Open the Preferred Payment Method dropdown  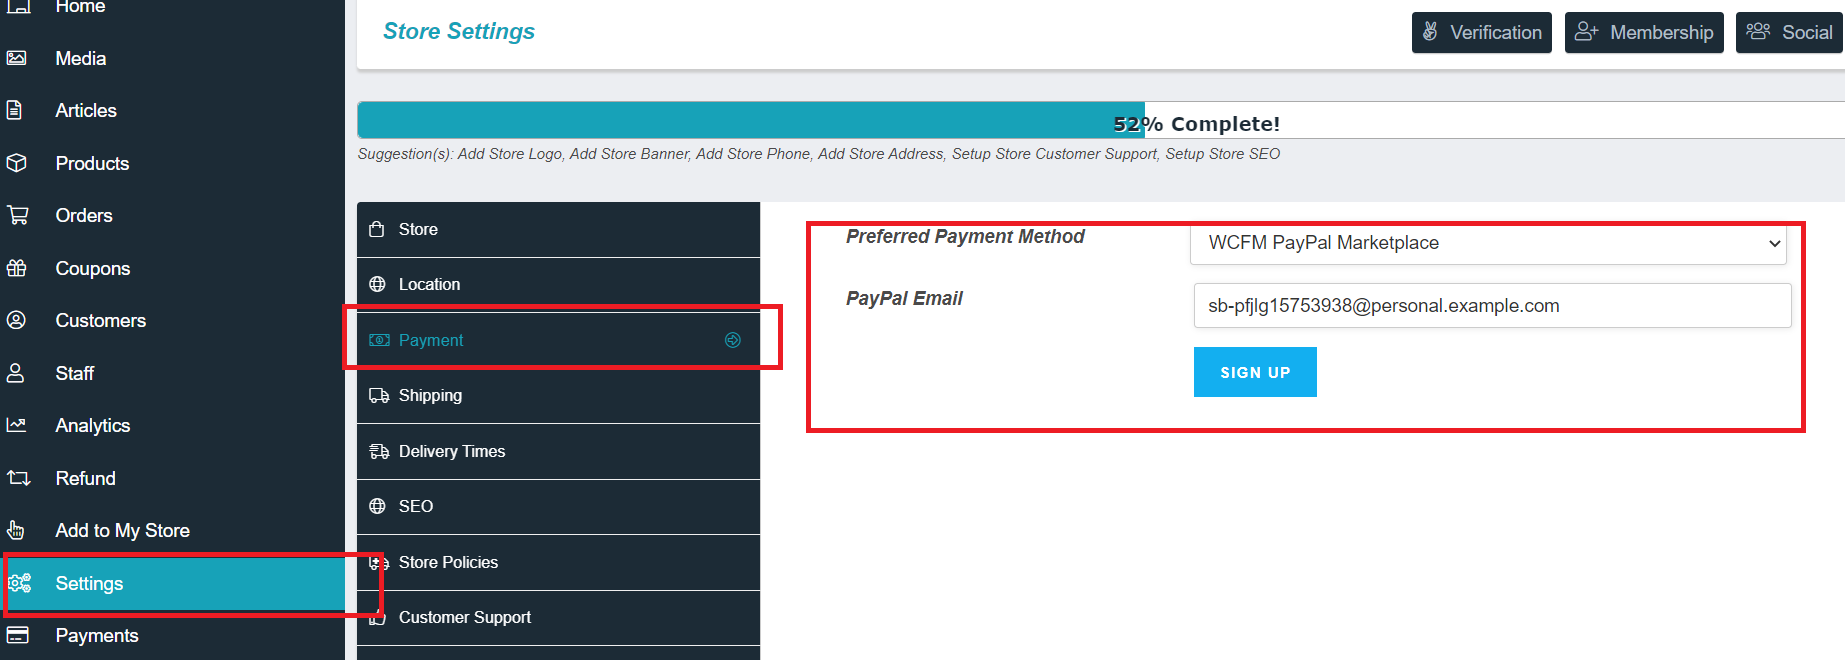1487,243
